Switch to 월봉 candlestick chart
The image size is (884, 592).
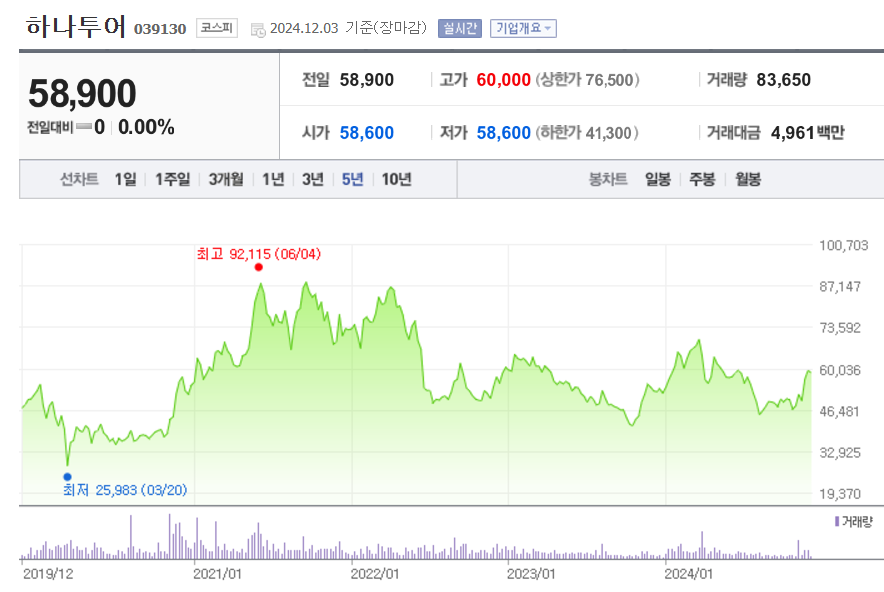[x=748, y=179]
